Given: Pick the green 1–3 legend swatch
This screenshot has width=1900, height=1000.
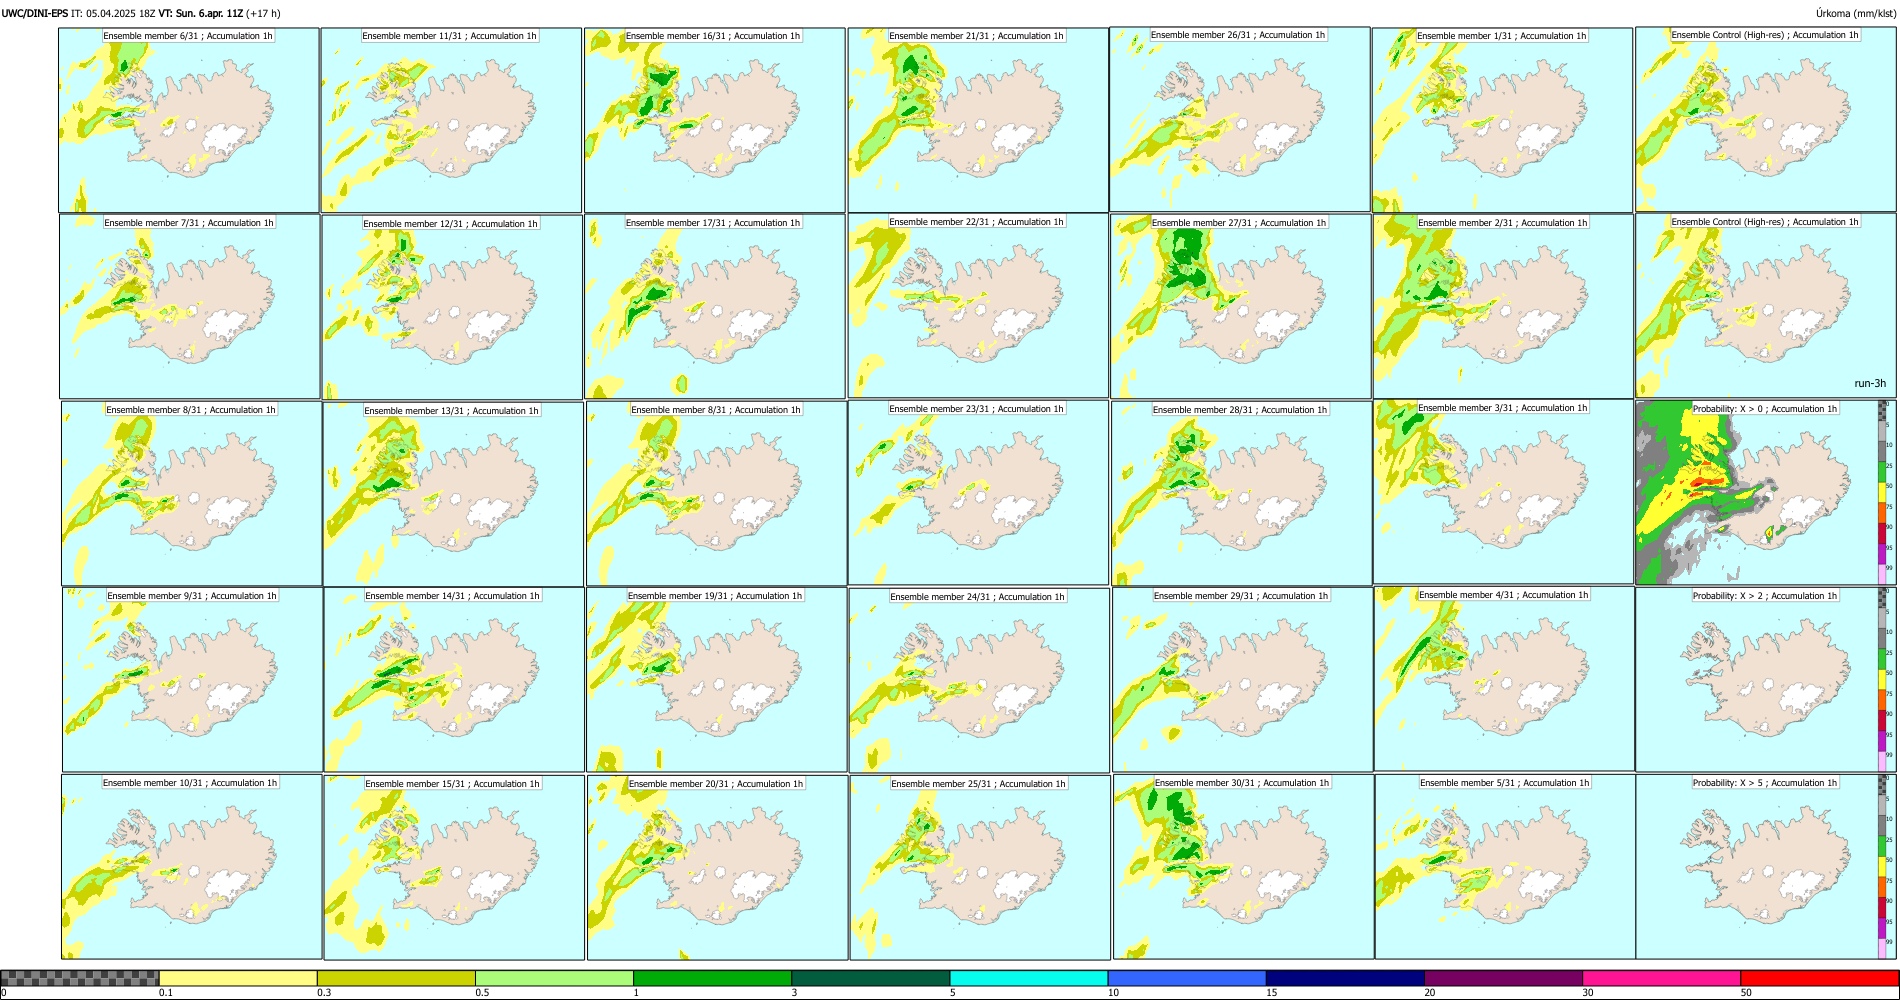Looking at the screenshot, I should tap(712, 978).
